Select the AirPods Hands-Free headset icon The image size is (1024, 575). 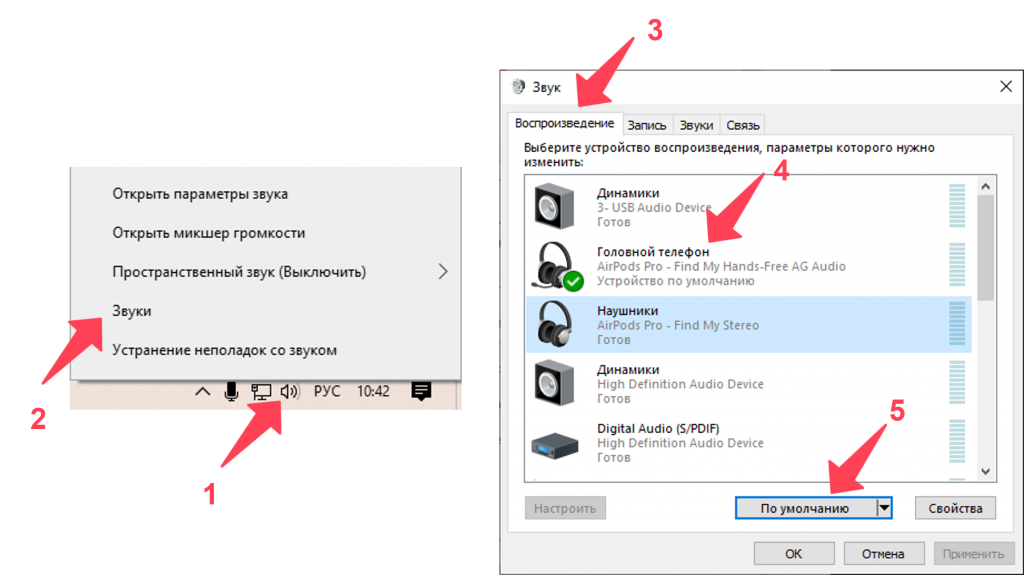pyautogui.click(x=557, y=266)
